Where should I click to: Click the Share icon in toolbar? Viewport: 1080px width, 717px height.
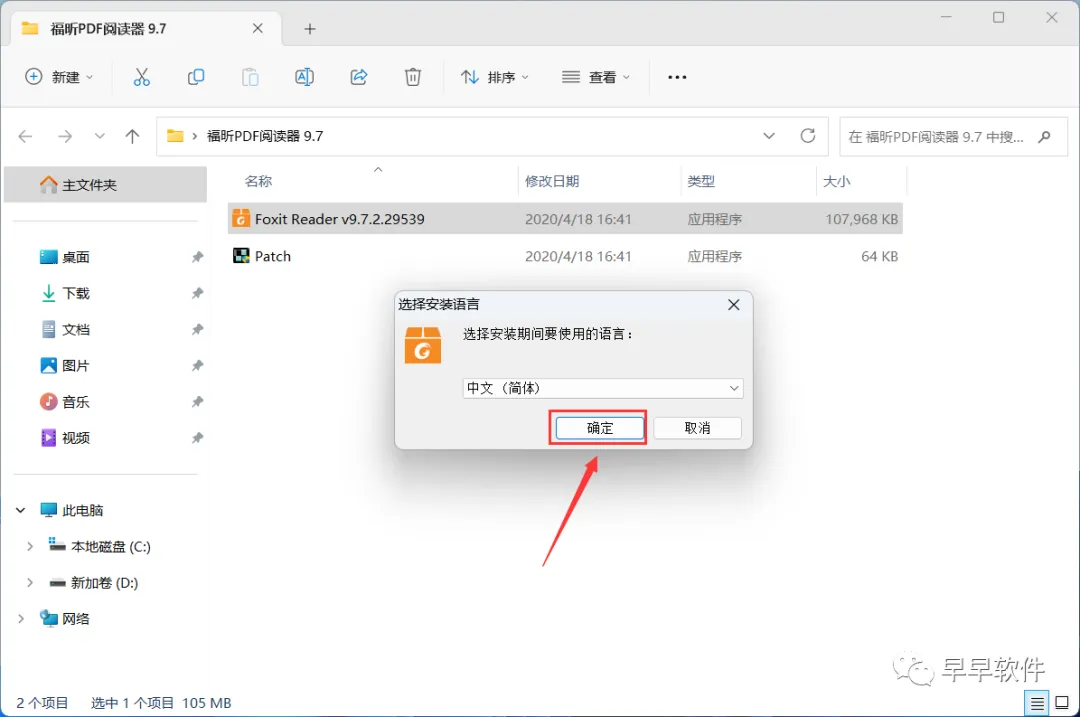click(359, 77)
